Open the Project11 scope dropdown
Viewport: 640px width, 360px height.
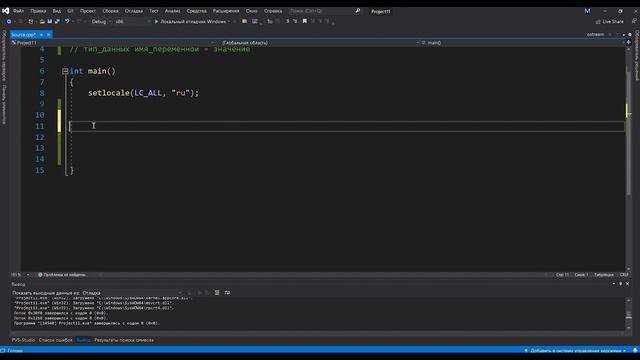pos(113,42)
